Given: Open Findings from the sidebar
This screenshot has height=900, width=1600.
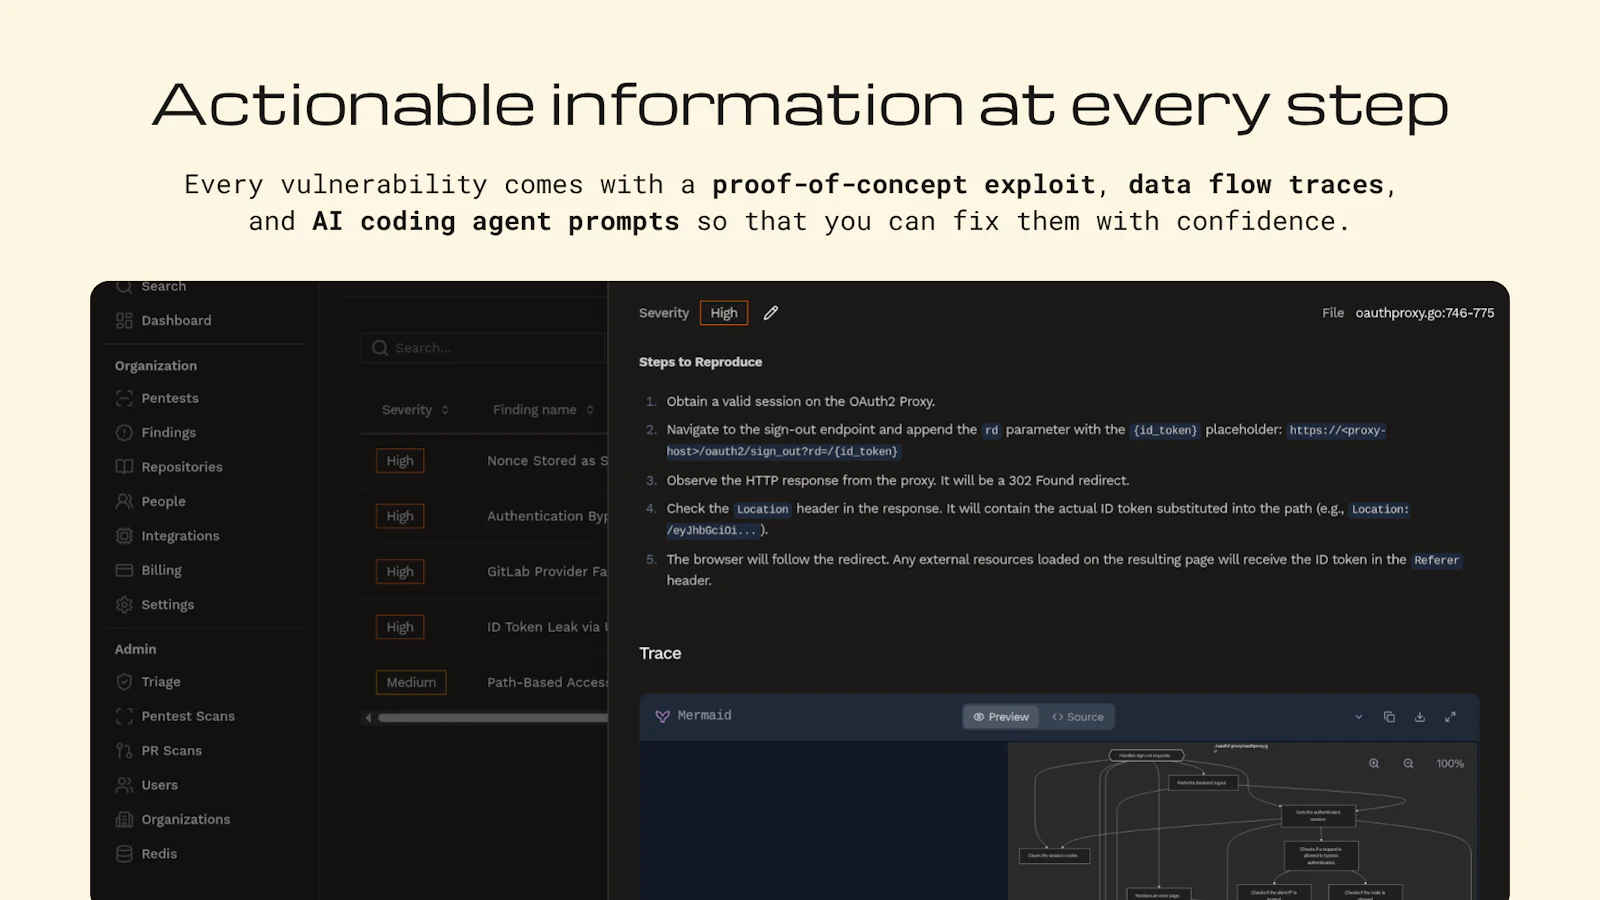Looking at the screenshot, I should coord(168,432).
